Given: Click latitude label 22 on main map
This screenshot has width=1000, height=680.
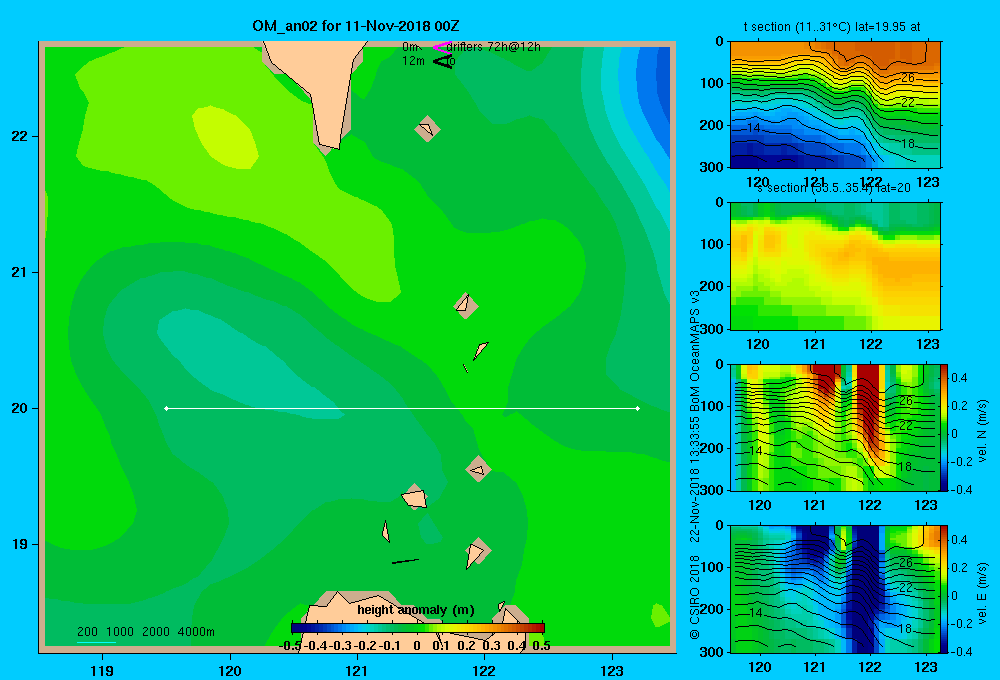Looking at the screenshot, I should click(19, 136).
